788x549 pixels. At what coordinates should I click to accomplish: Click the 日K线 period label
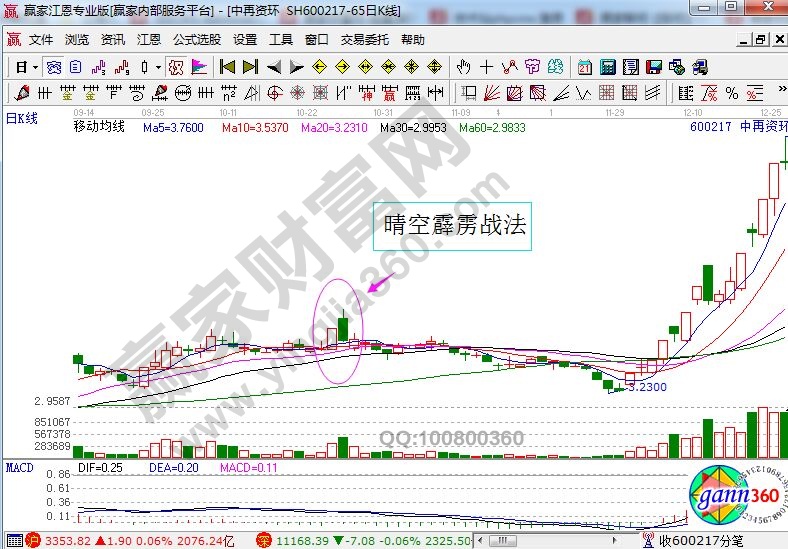[x=22, y=117]
